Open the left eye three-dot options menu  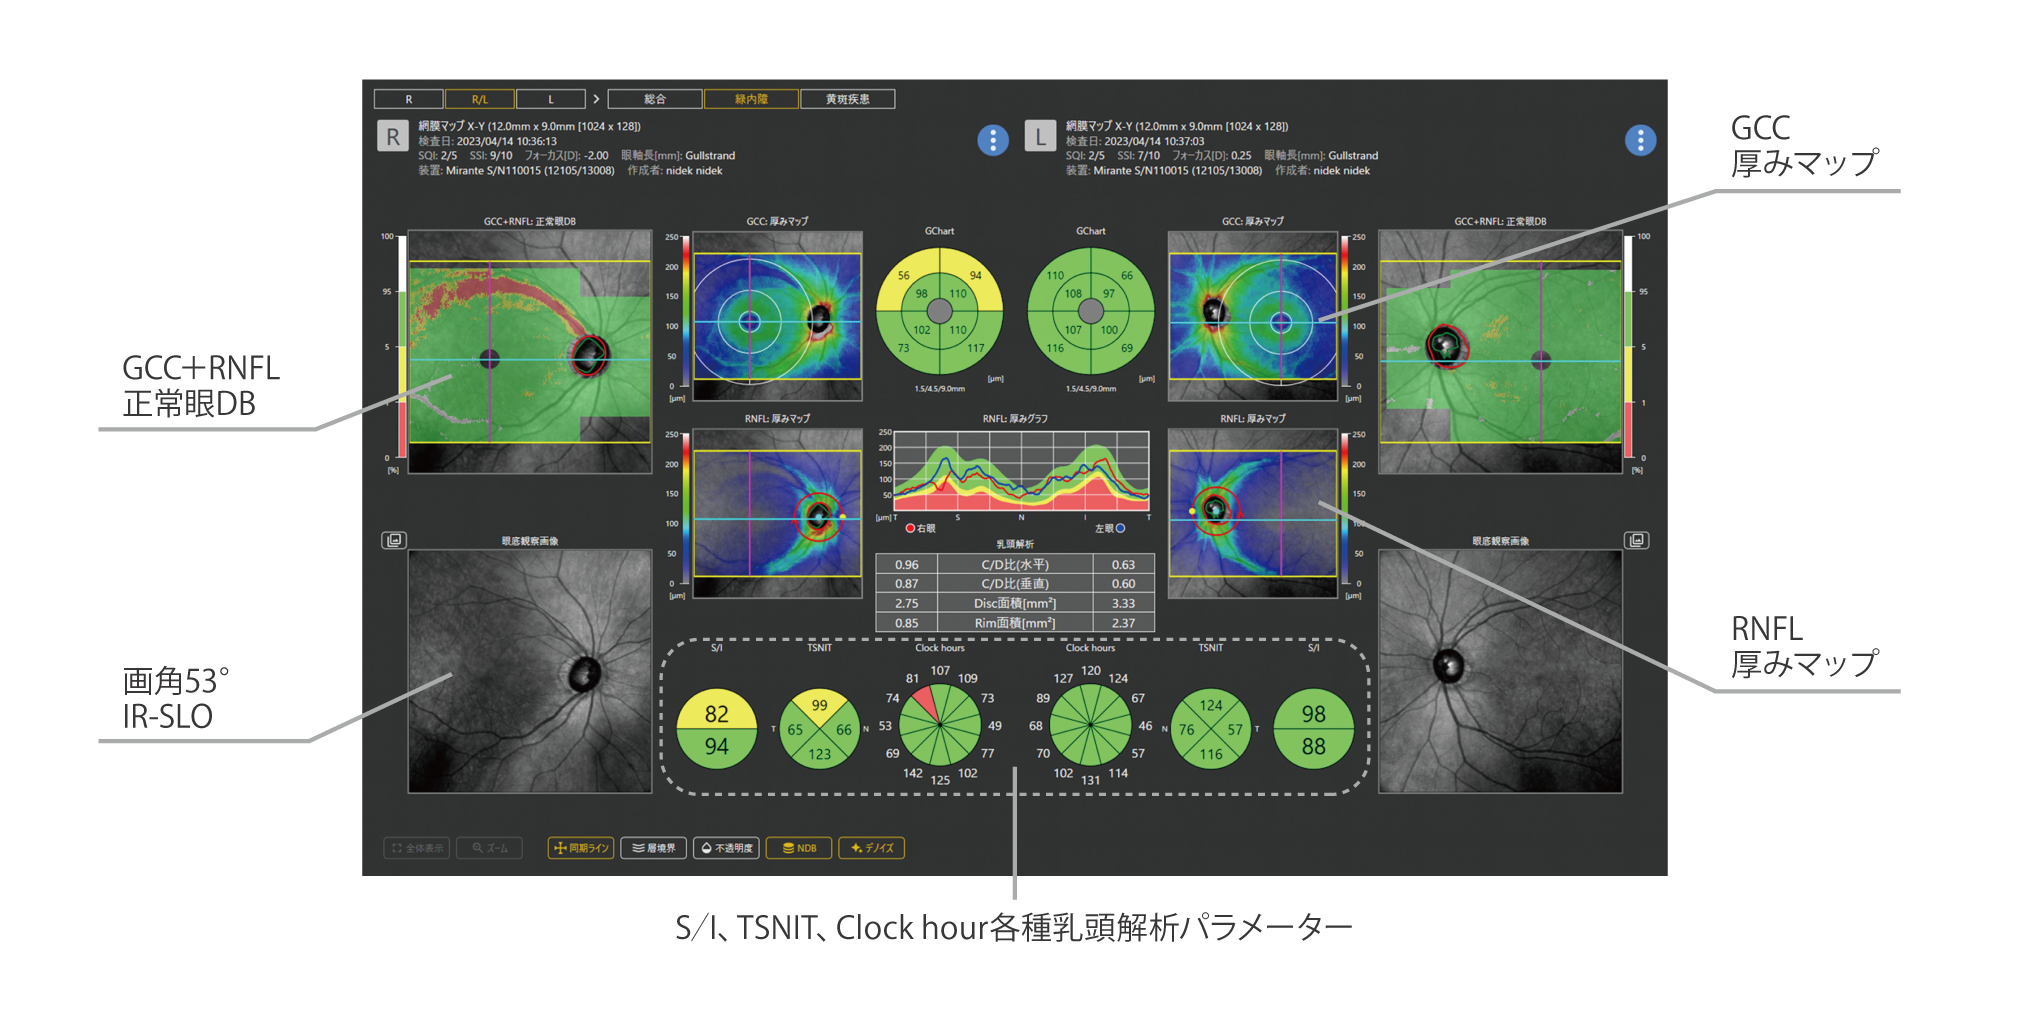point(1640,140)
